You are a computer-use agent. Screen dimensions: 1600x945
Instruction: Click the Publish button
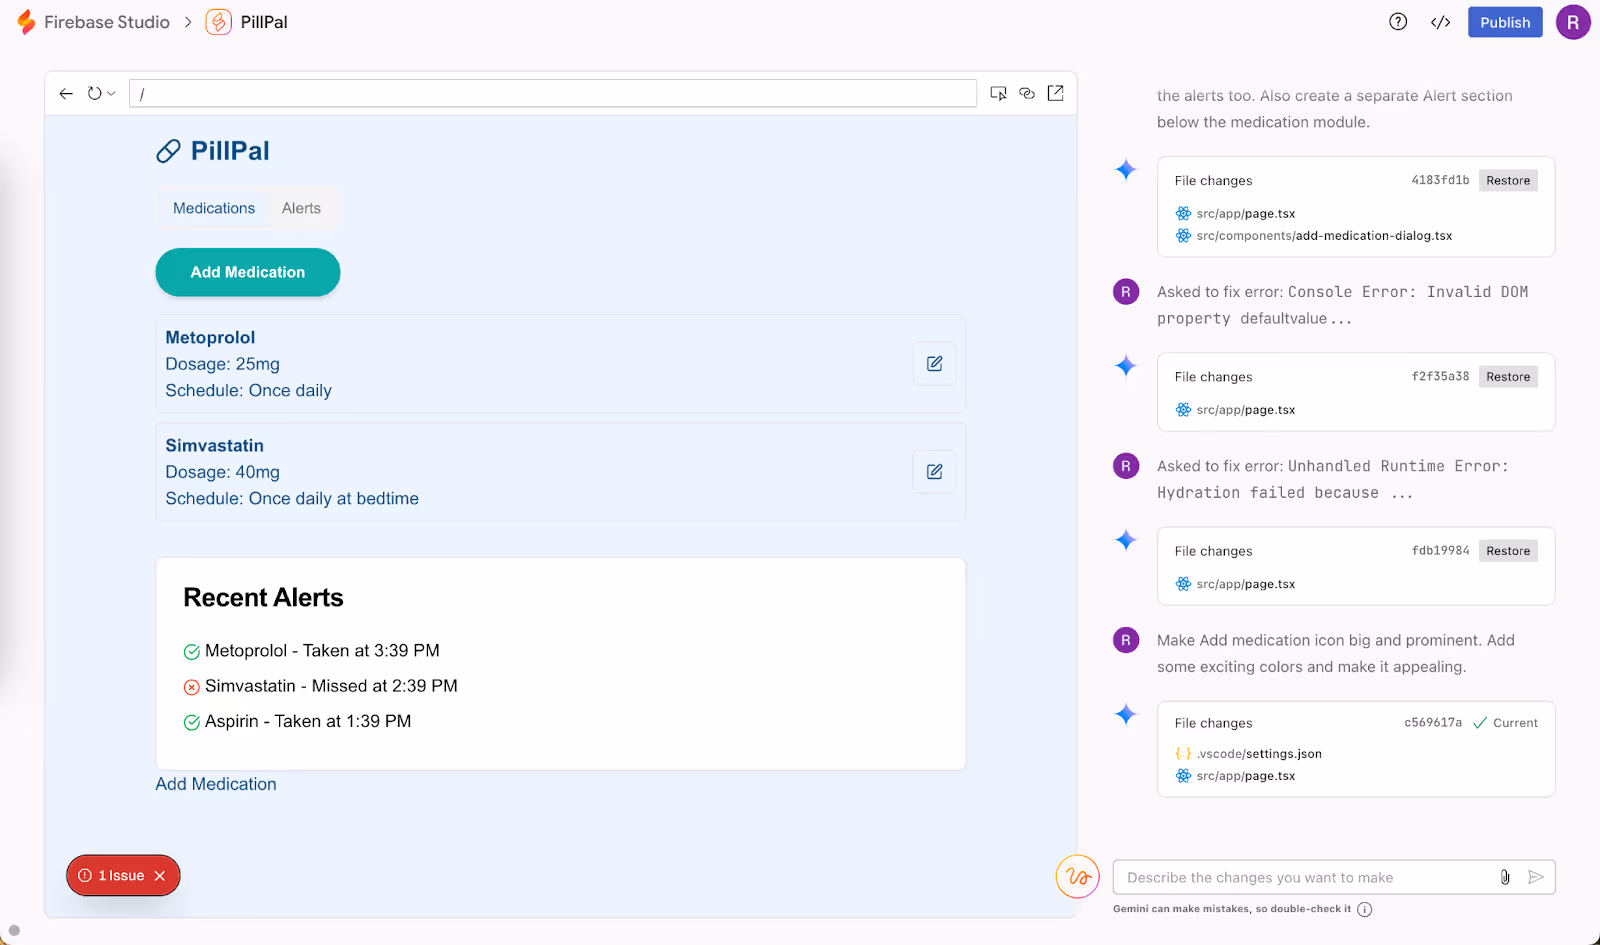tap(1505, 22)
